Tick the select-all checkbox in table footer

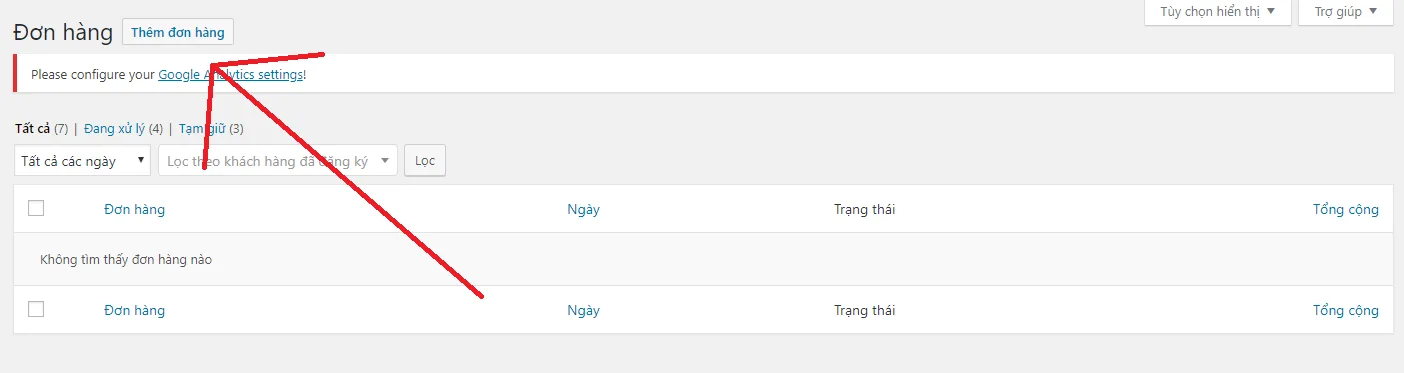[x=36, y=309]
